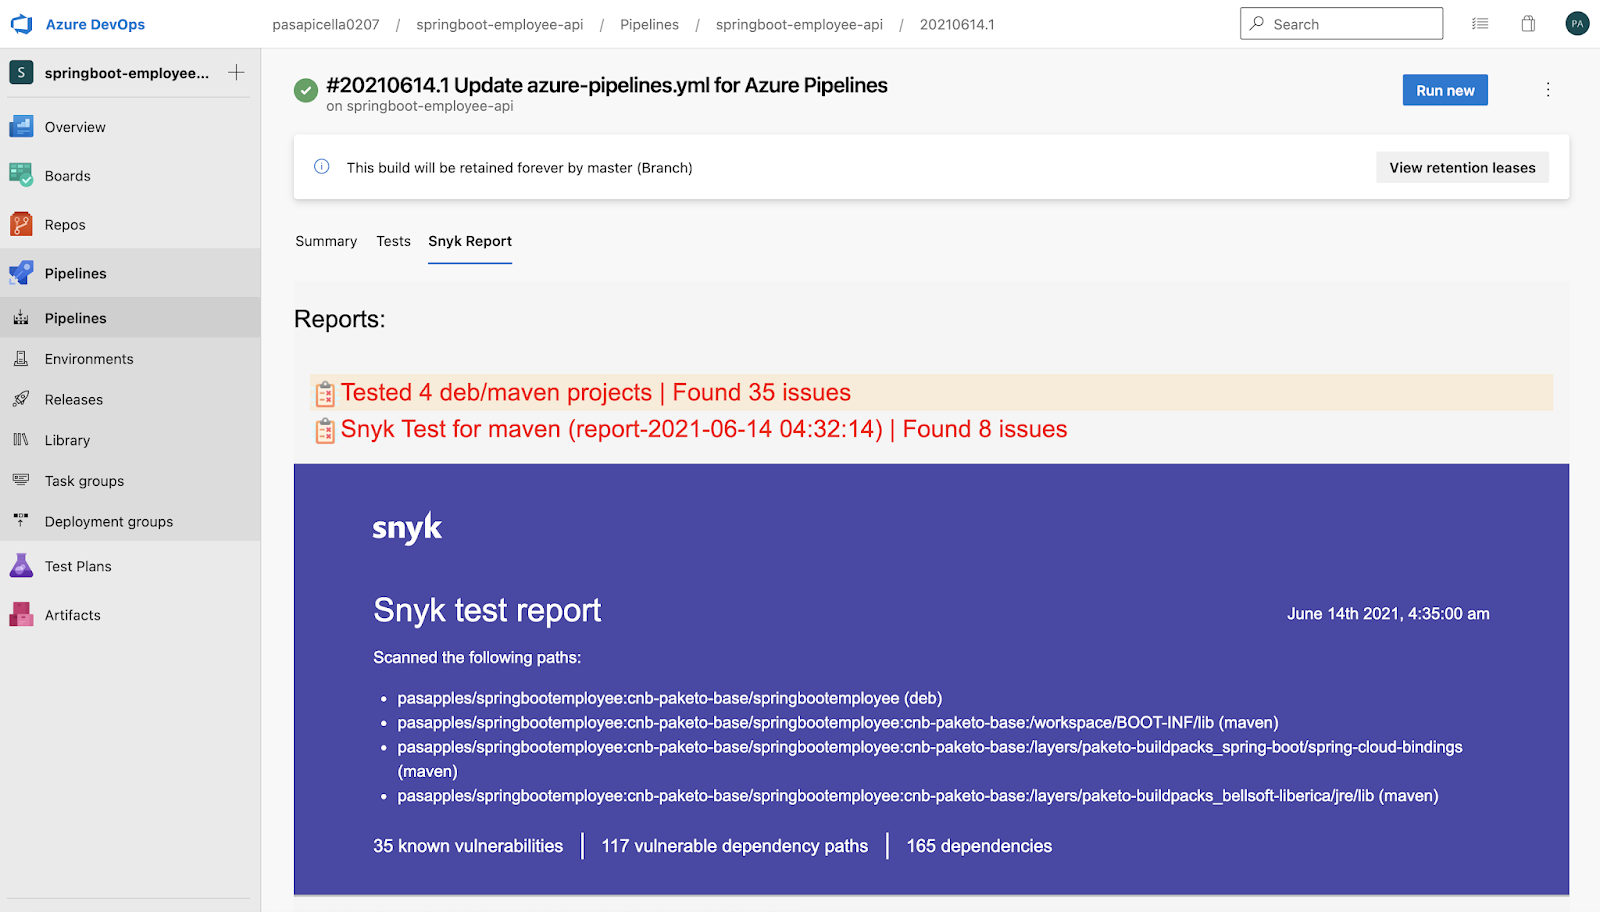
Task: Click report icon beside Tested 4 deb/maven projects
Action: pyautogui.click(x=325, y=394)
